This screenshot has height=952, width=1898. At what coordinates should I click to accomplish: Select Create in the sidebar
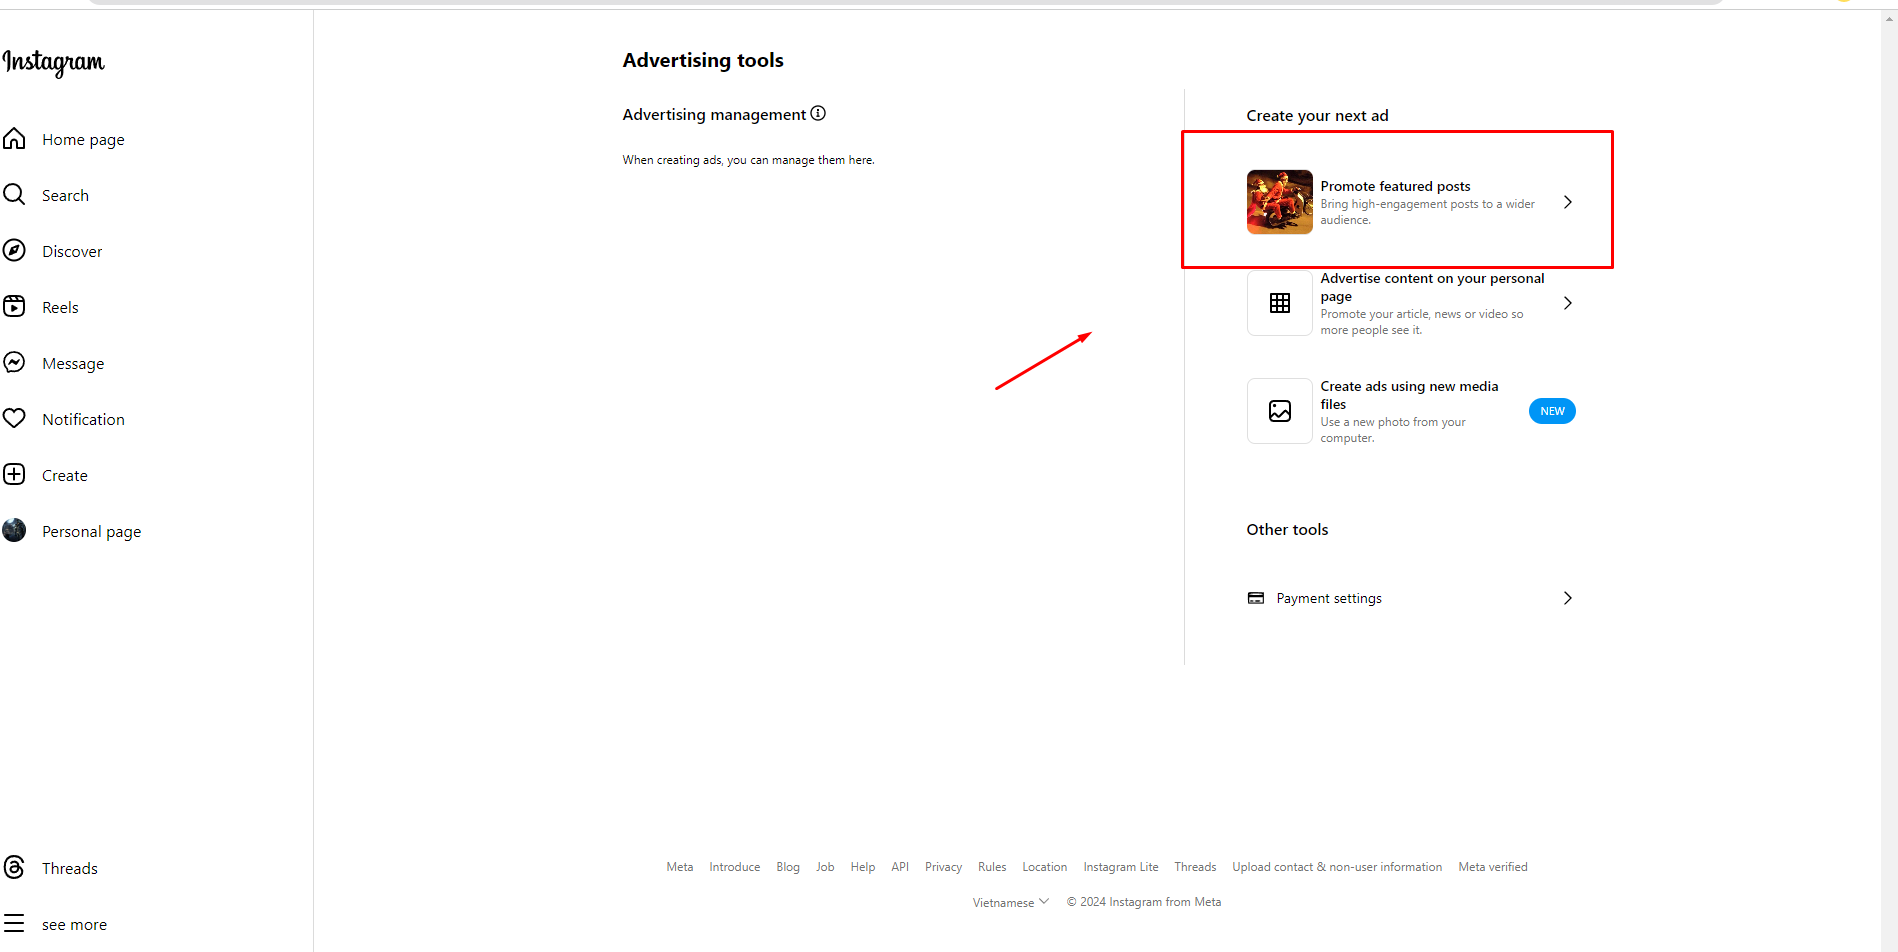point(65,476)
